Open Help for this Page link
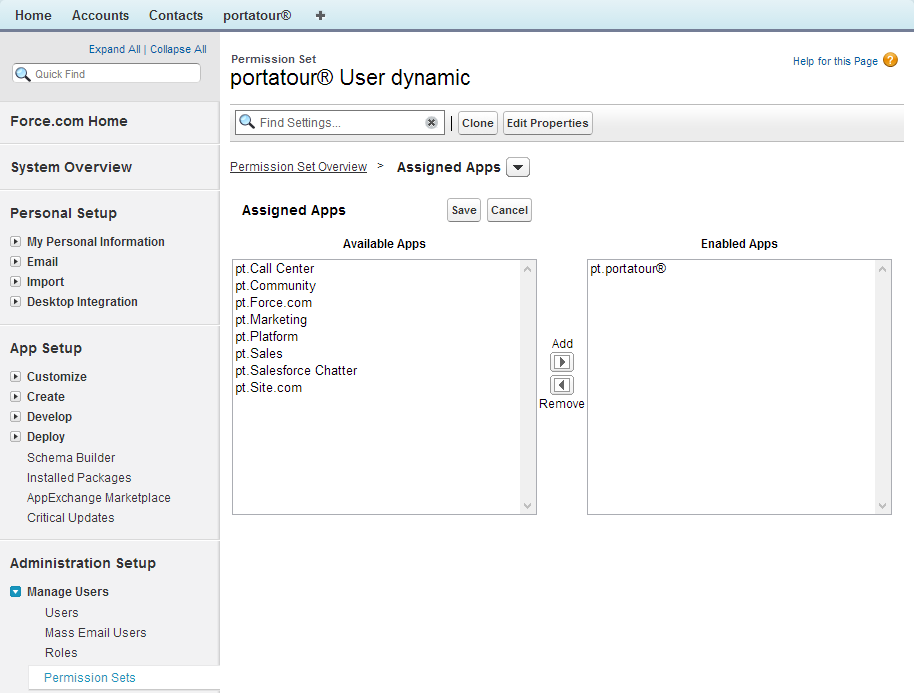The width and height of the screenshot is (914, 693). click(x=835, y=61)
